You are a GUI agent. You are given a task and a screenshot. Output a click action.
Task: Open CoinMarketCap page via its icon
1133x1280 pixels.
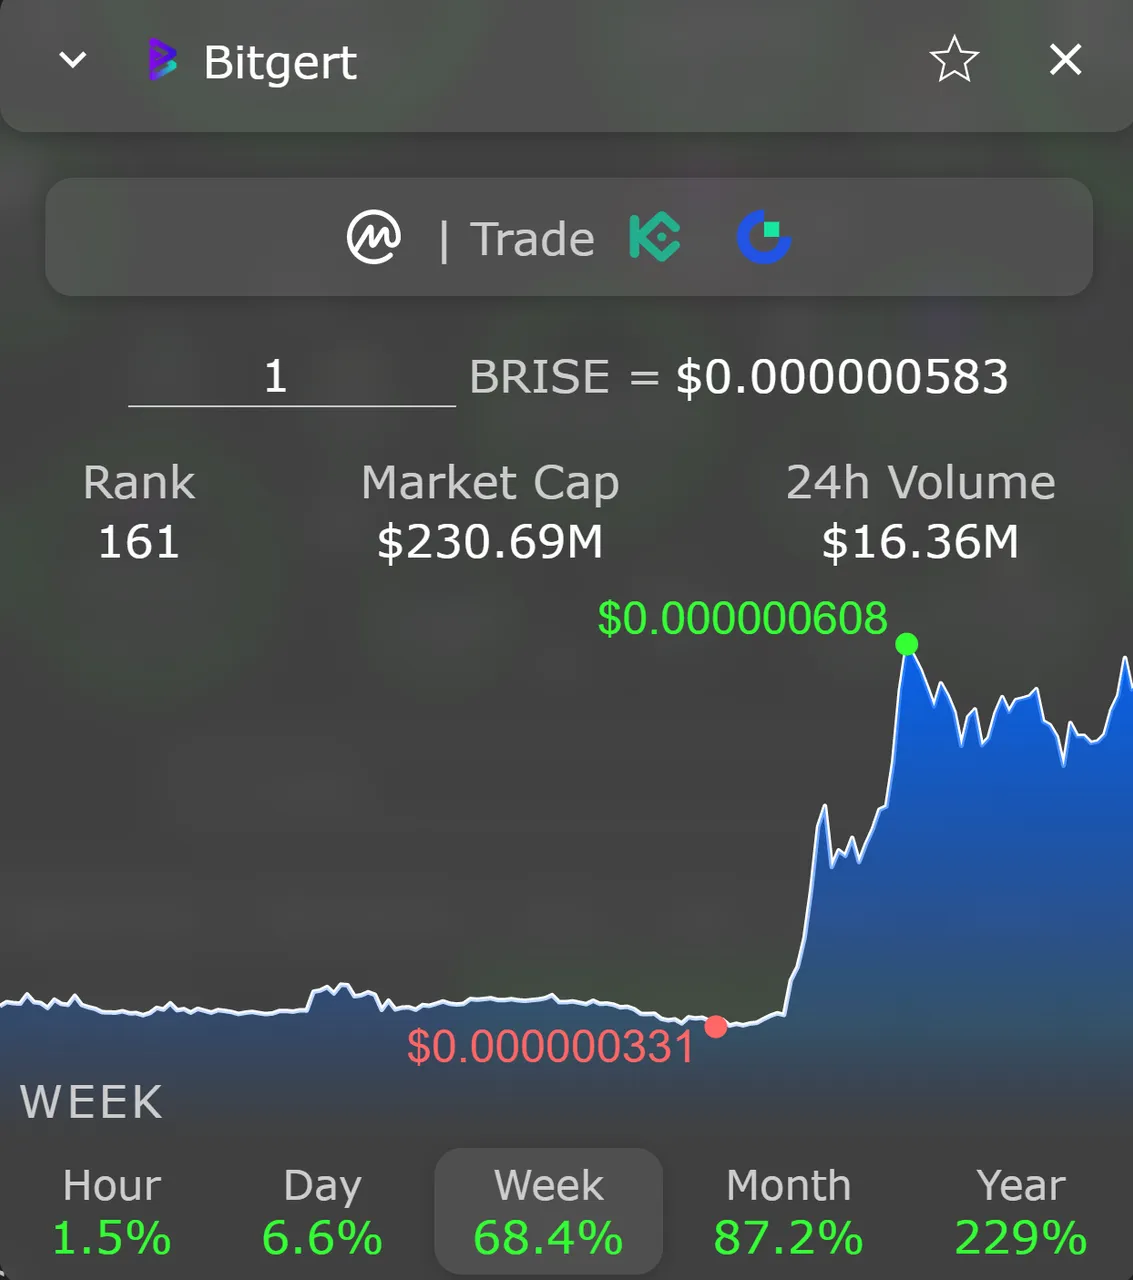(374, 238)
